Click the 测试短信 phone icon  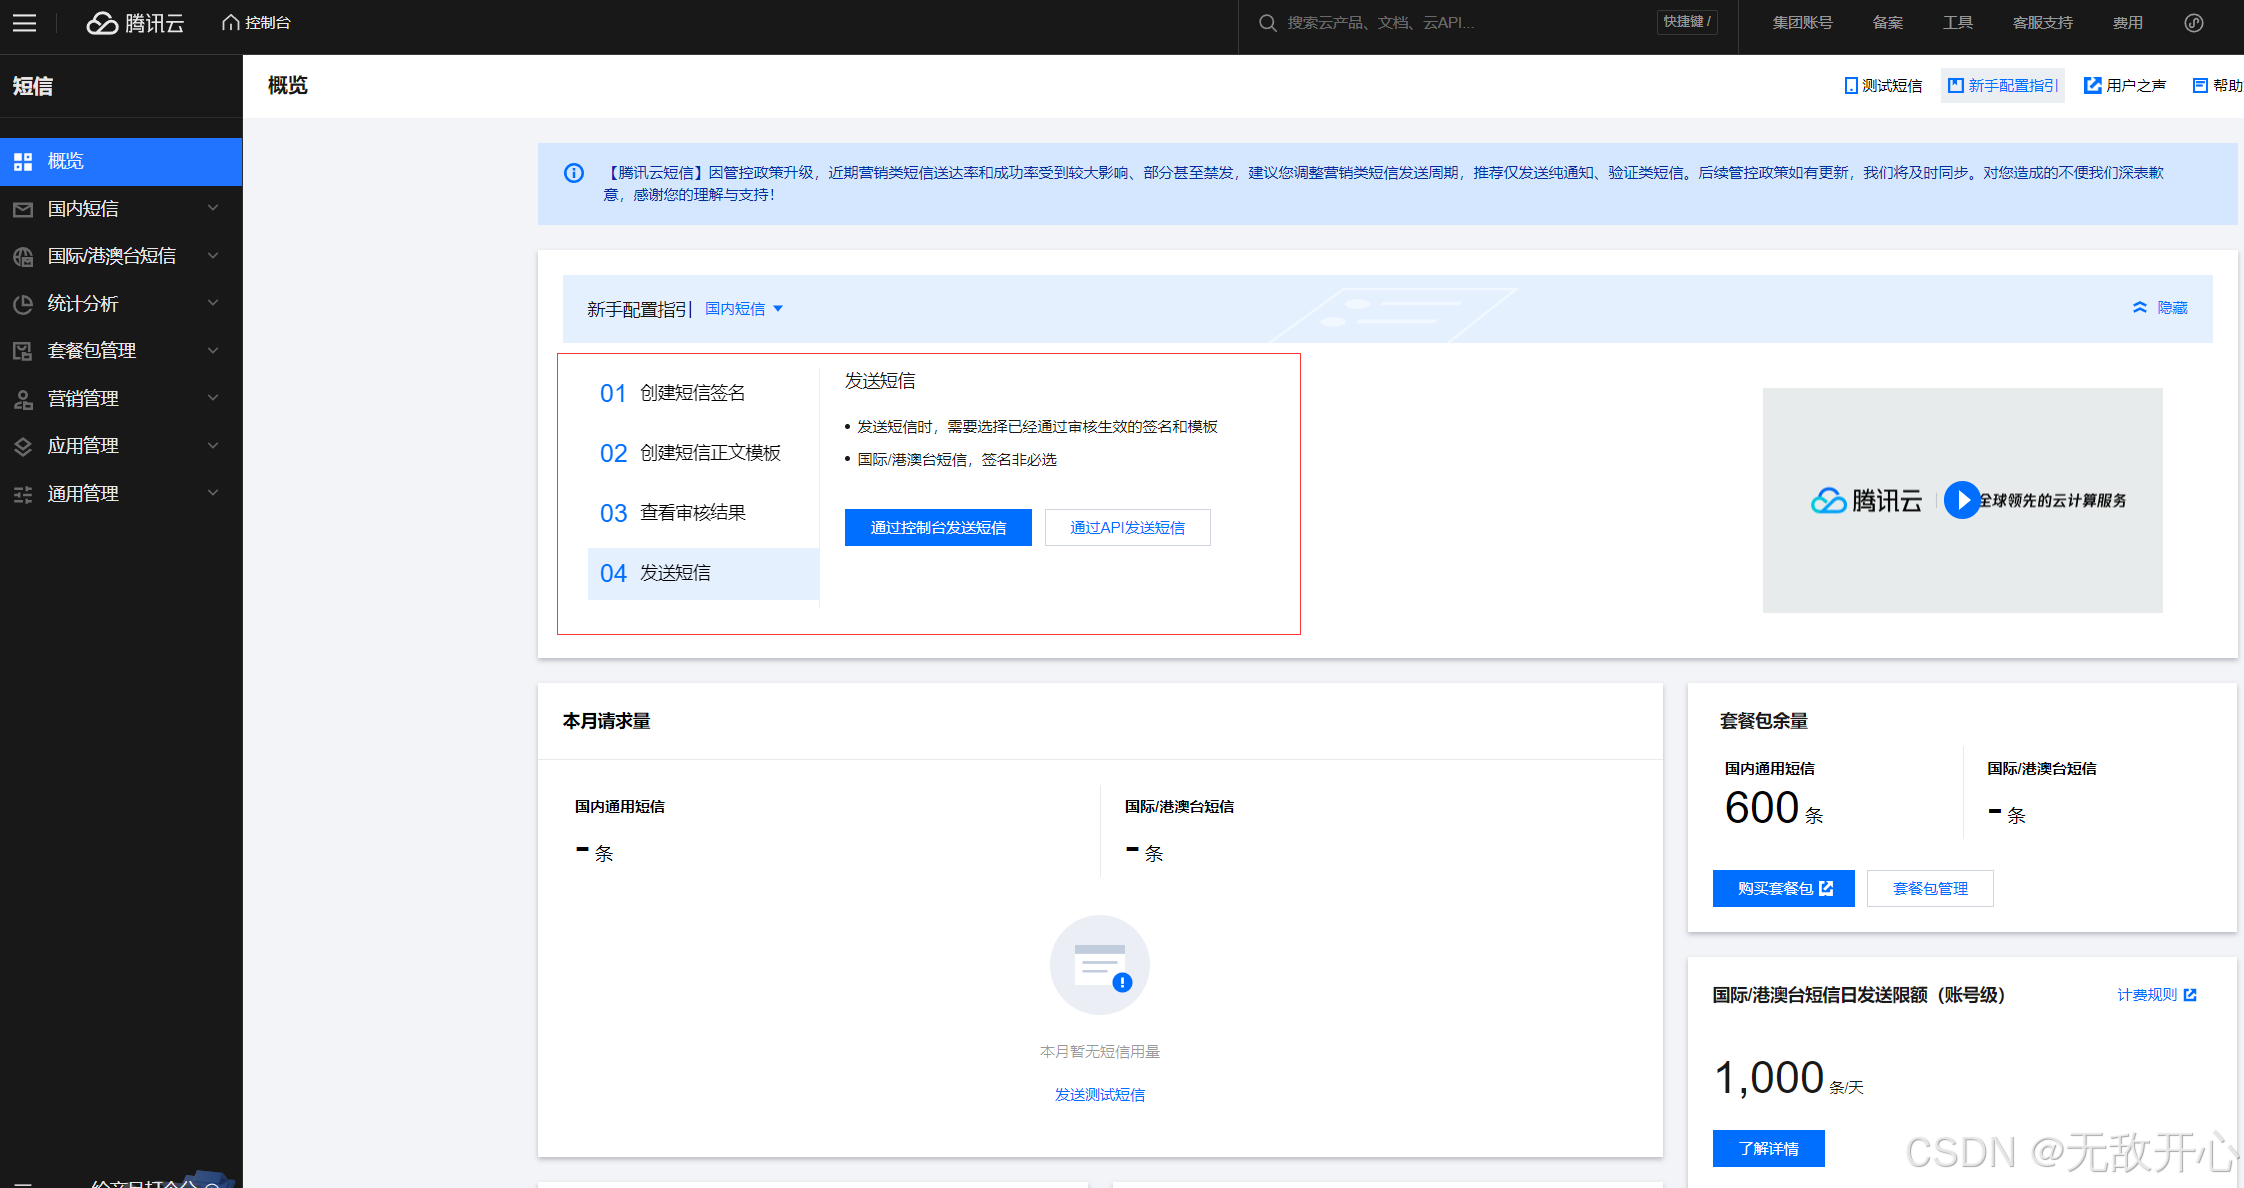pyautogui.click(x=1851, y=86)
